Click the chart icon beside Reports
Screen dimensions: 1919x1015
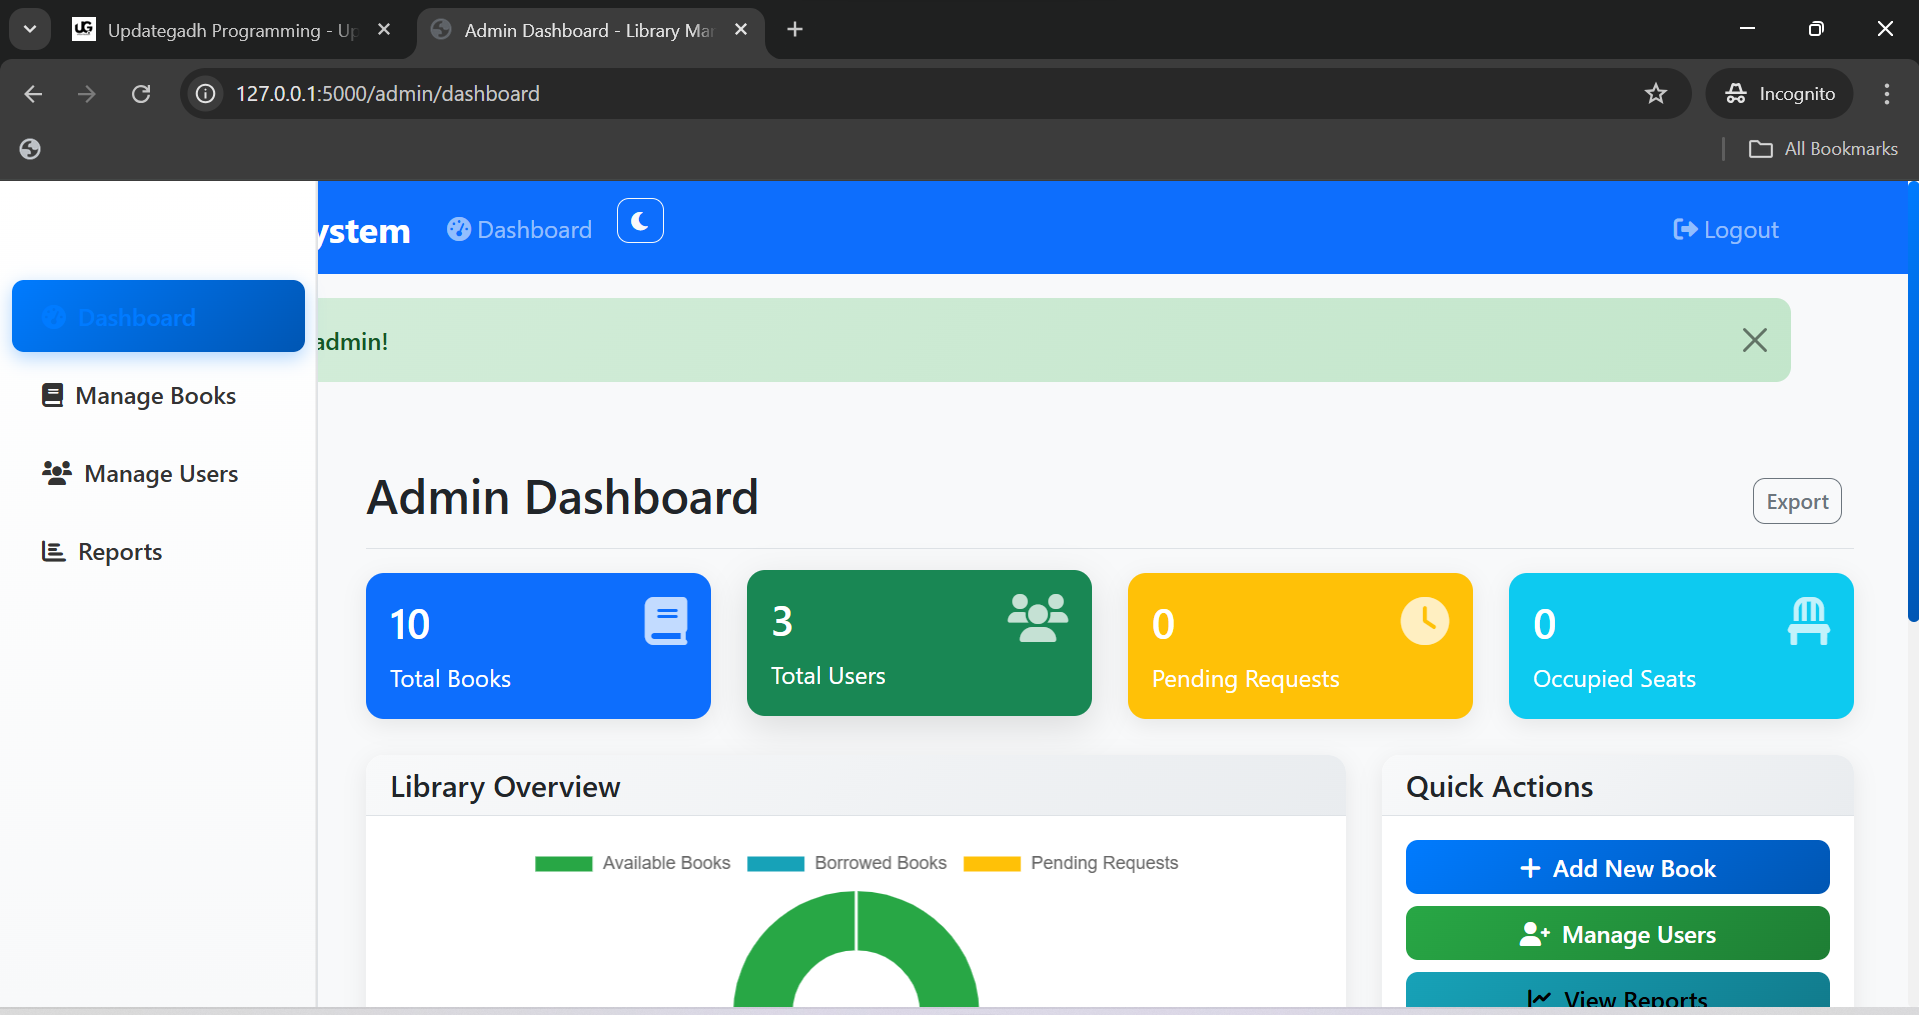[53, 551]
